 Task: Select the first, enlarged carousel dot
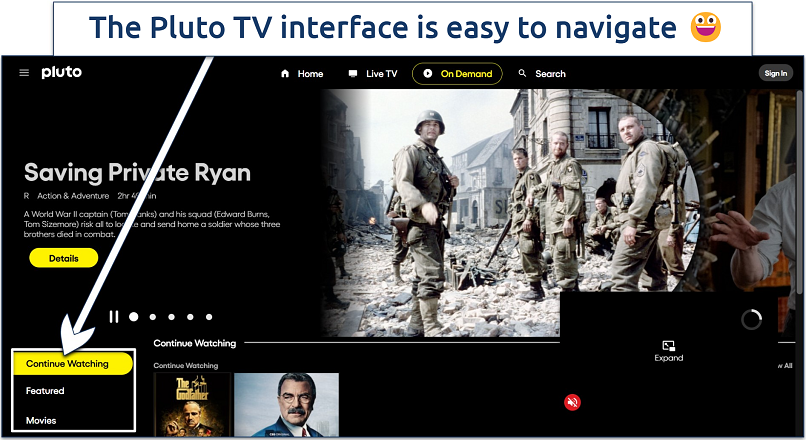click(134, 317)
